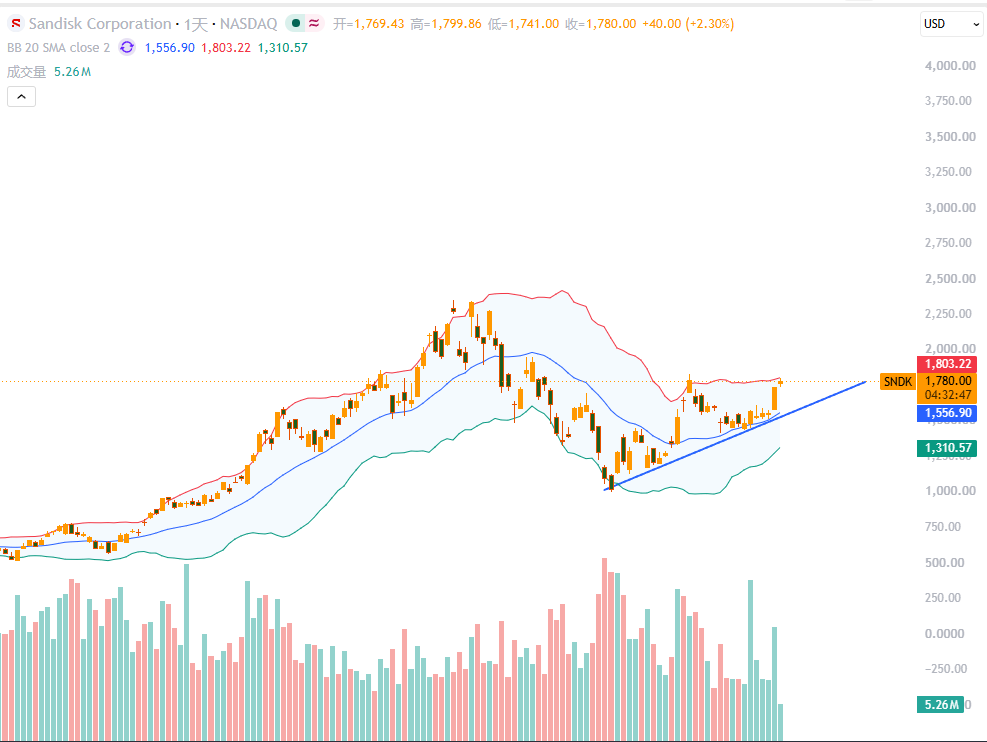
Task: Click the green market status dot icon
Action: pyautogui.click(x=296, y=23)
